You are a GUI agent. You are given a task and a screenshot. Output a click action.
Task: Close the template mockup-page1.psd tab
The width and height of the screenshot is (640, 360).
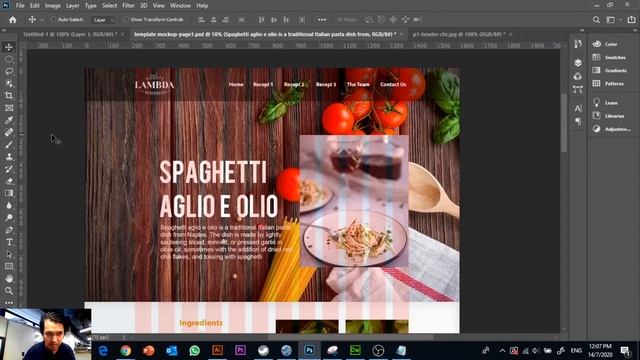click(401, 34)
